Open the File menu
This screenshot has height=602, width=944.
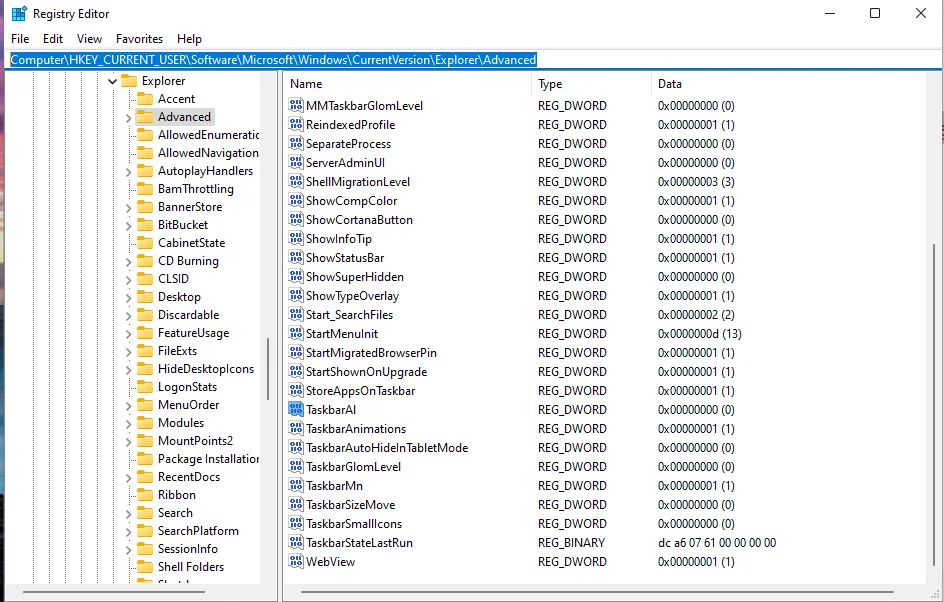[x=20, y=39]
